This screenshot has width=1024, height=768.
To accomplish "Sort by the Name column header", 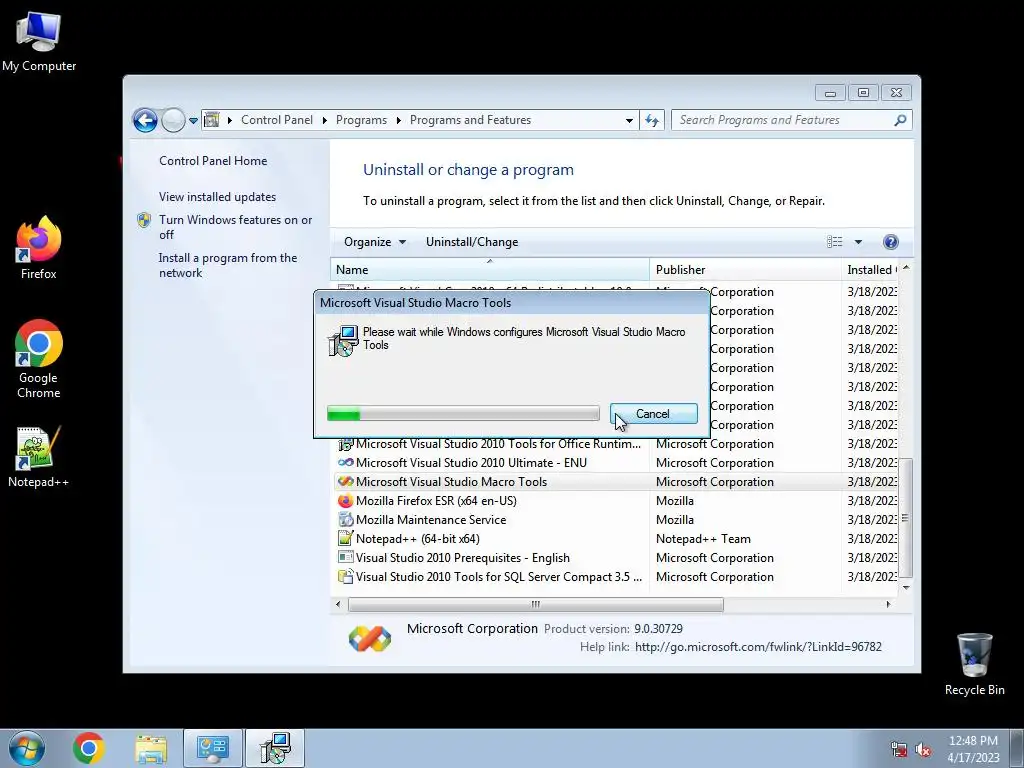I will (x=490, y=270).
